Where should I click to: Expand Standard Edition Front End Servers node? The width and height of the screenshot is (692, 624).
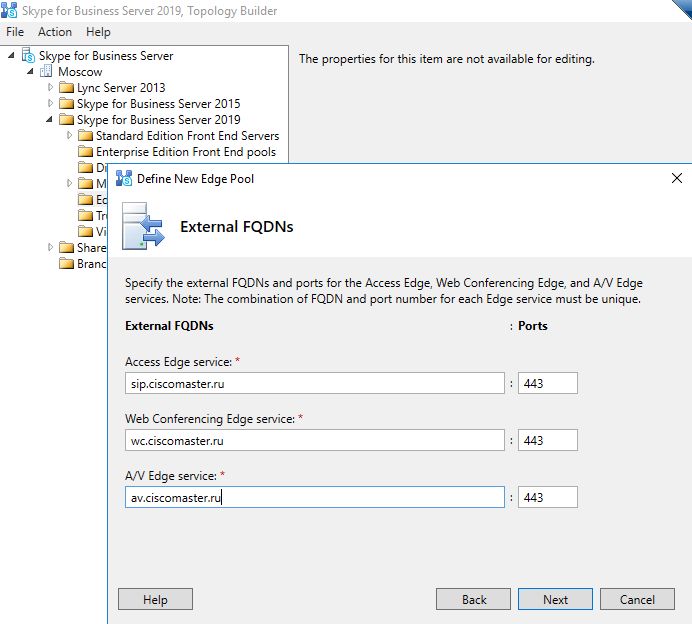coord(69,135)
